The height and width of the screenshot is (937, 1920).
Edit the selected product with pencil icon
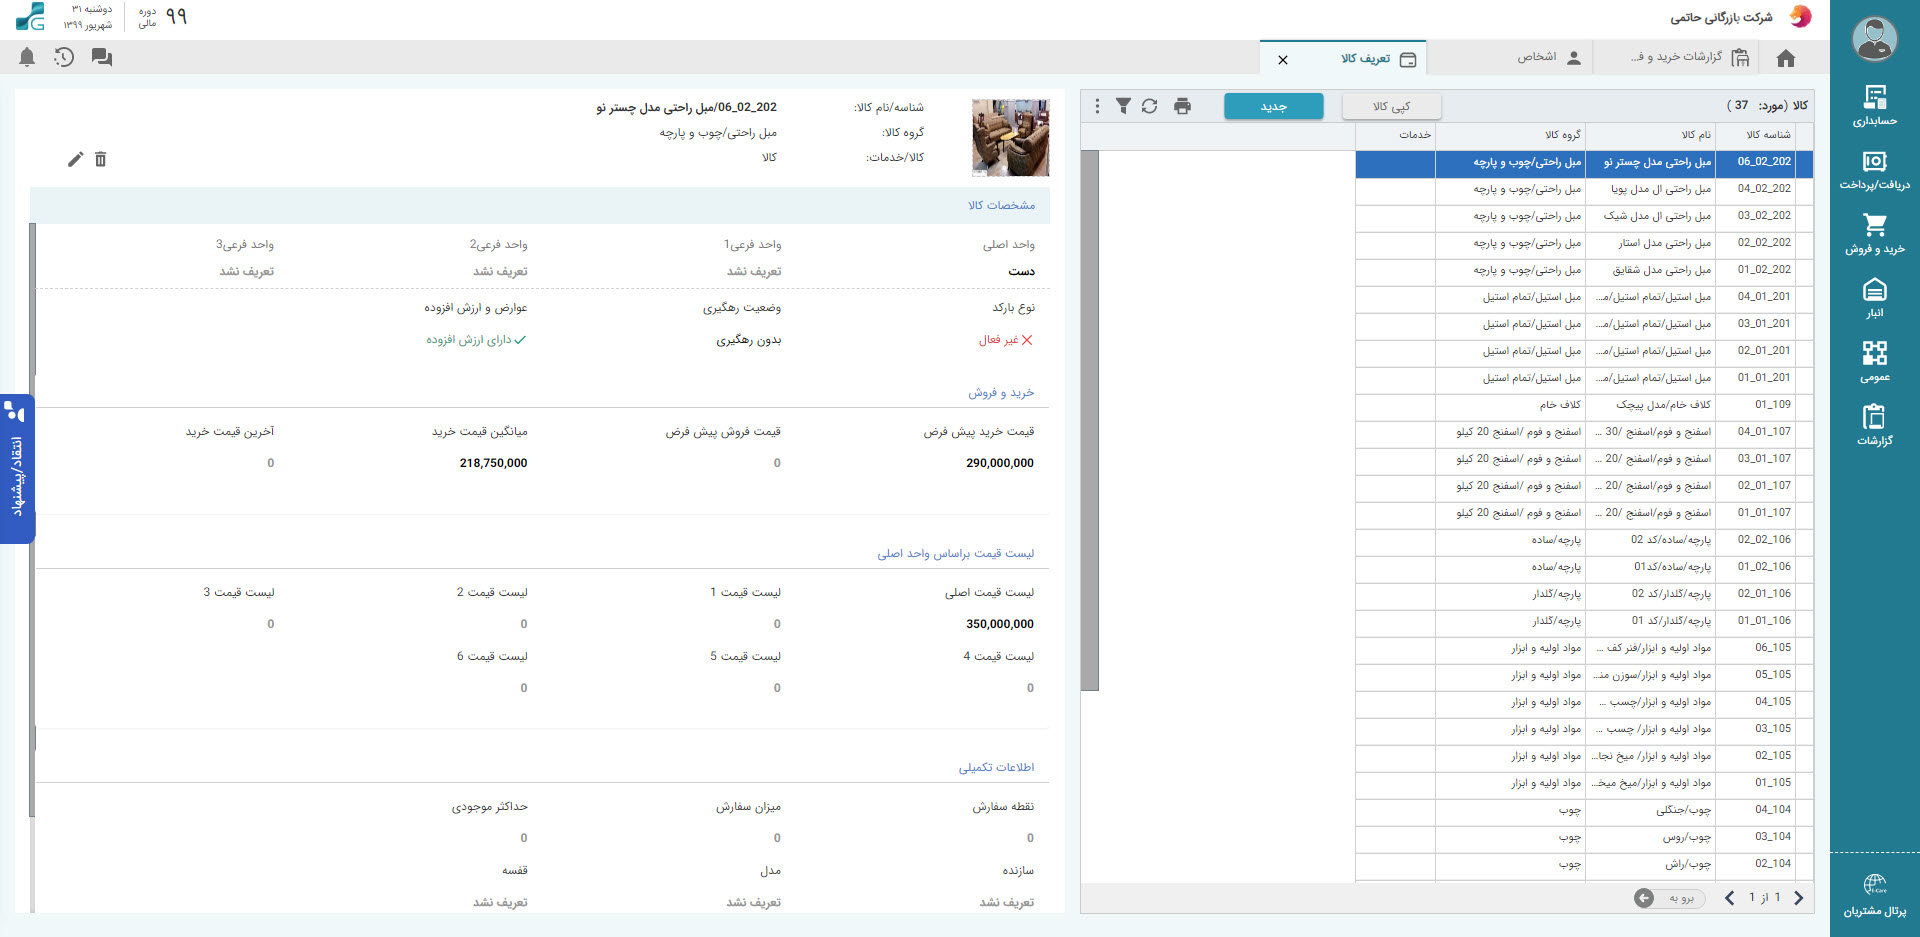pos(75,159)
